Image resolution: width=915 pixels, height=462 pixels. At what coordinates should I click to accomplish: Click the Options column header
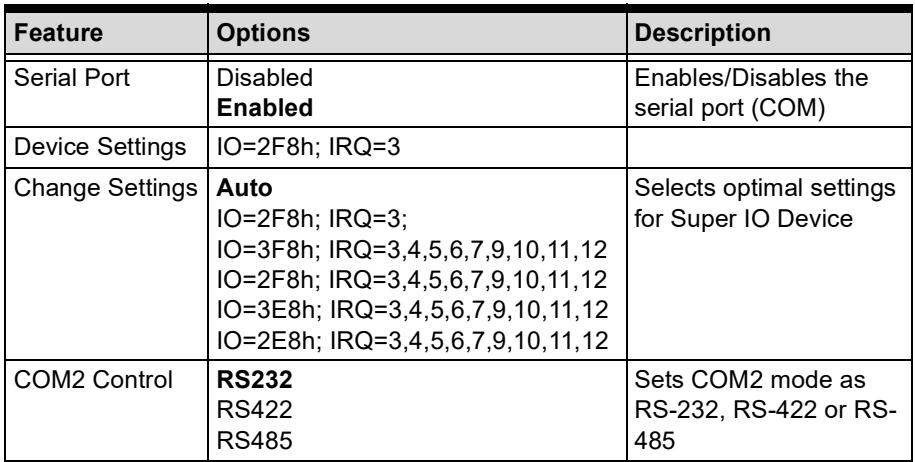[263, 33]
